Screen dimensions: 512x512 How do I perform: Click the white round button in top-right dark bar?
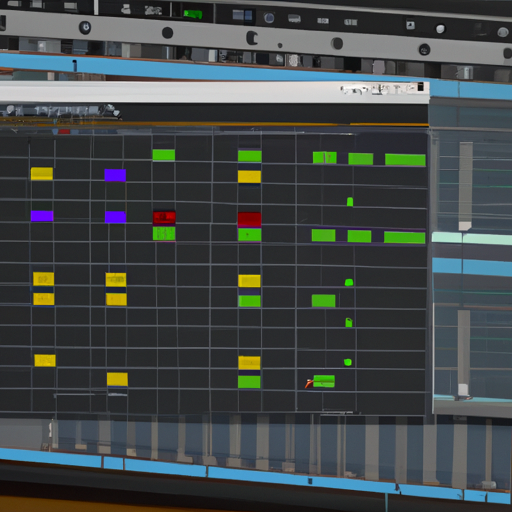click(x=440, y=29)
